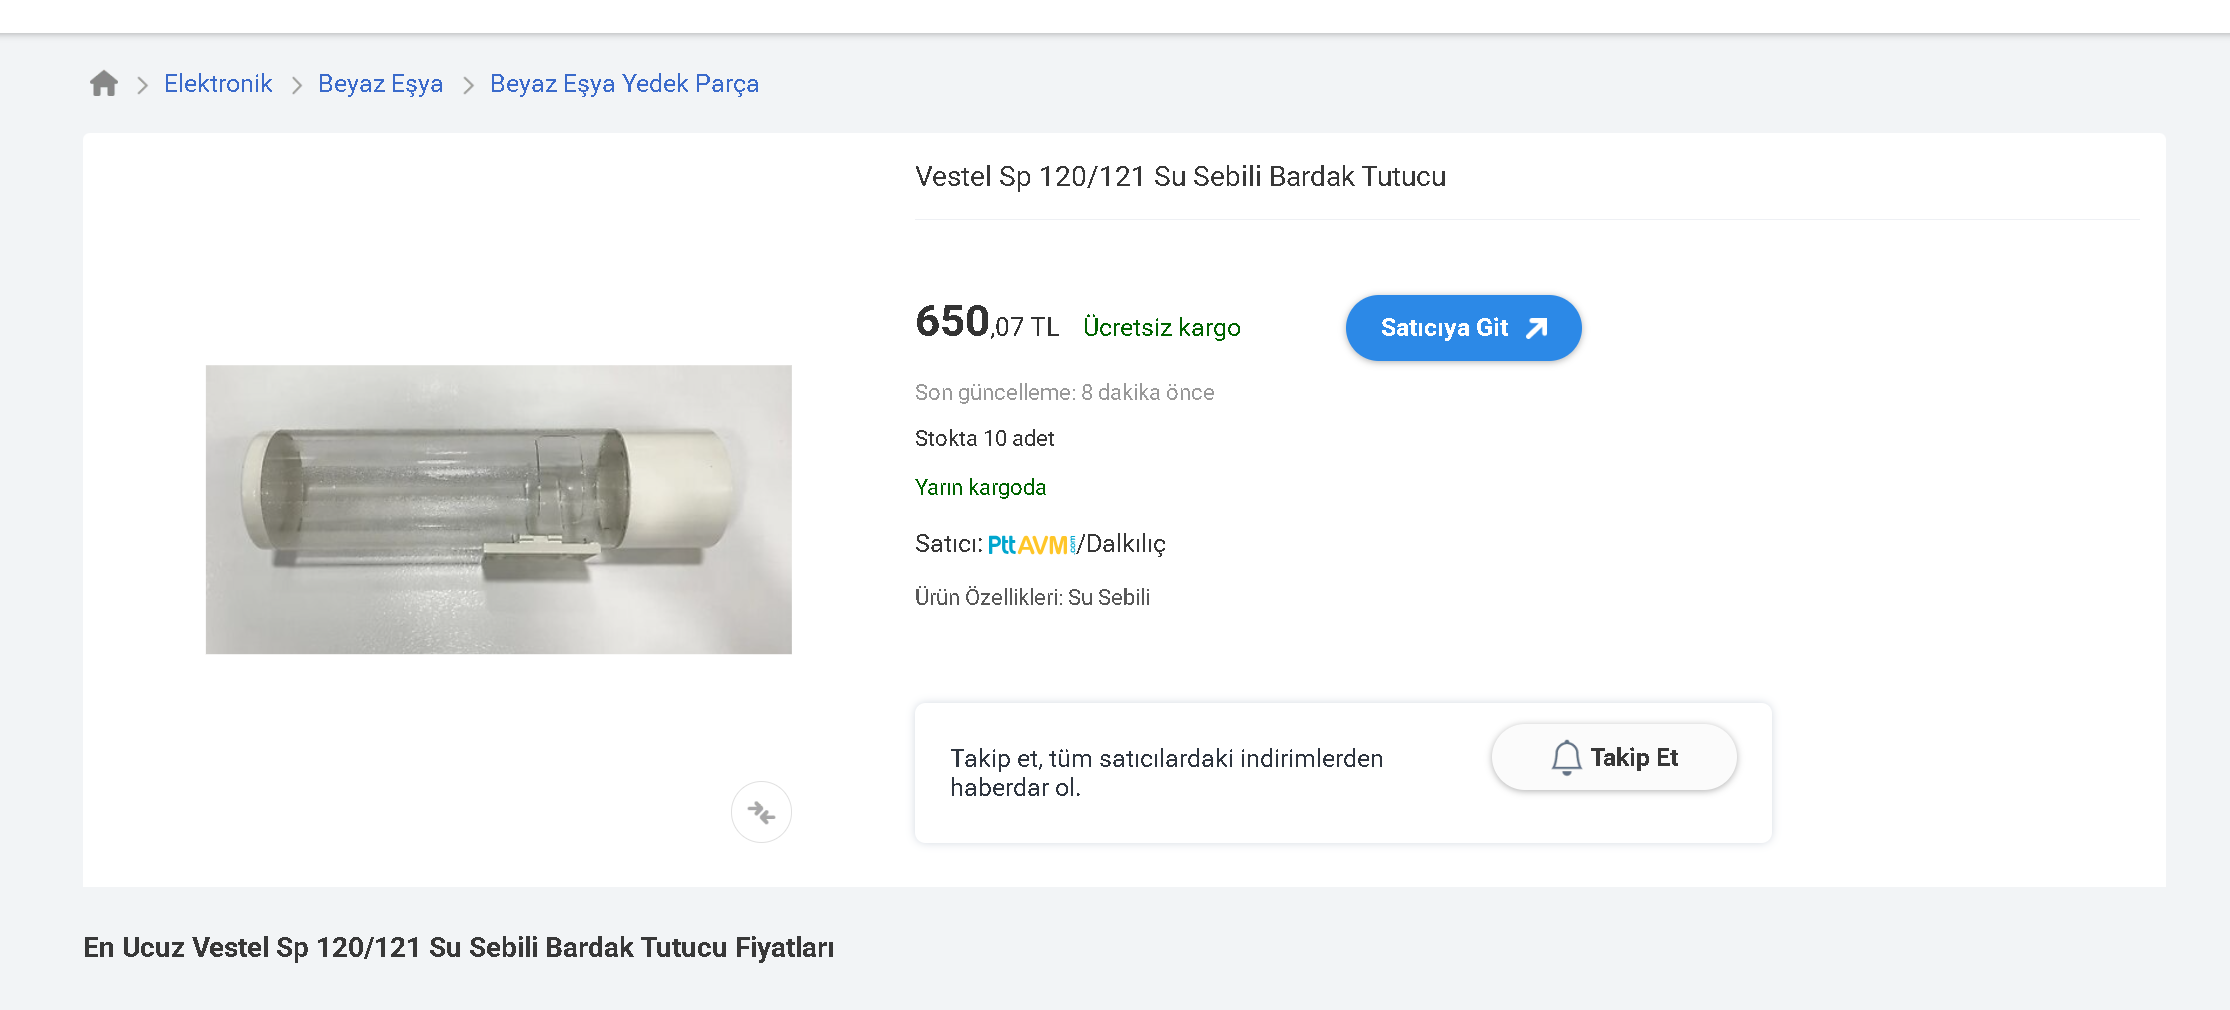Click the Stokta 10 adet text

pyautogui.click(x=984, y=439)
